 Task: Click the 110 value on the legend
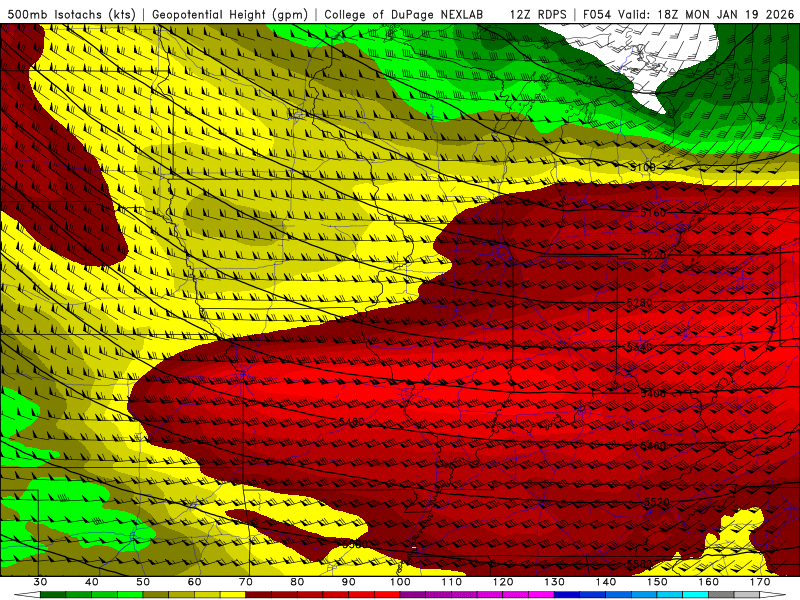point(452,582)
